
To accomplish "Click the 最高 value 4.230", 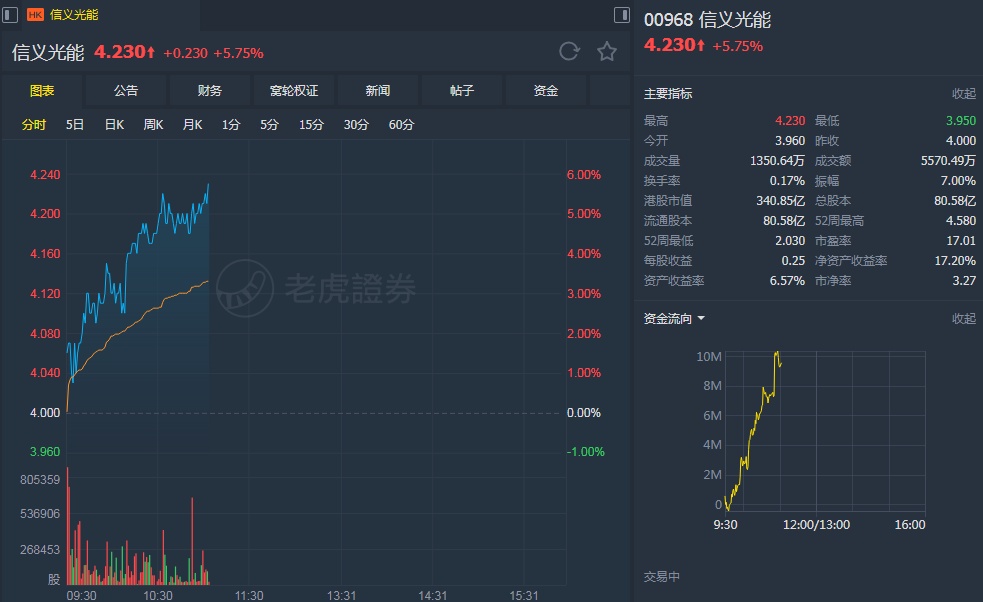I will 790,120.
